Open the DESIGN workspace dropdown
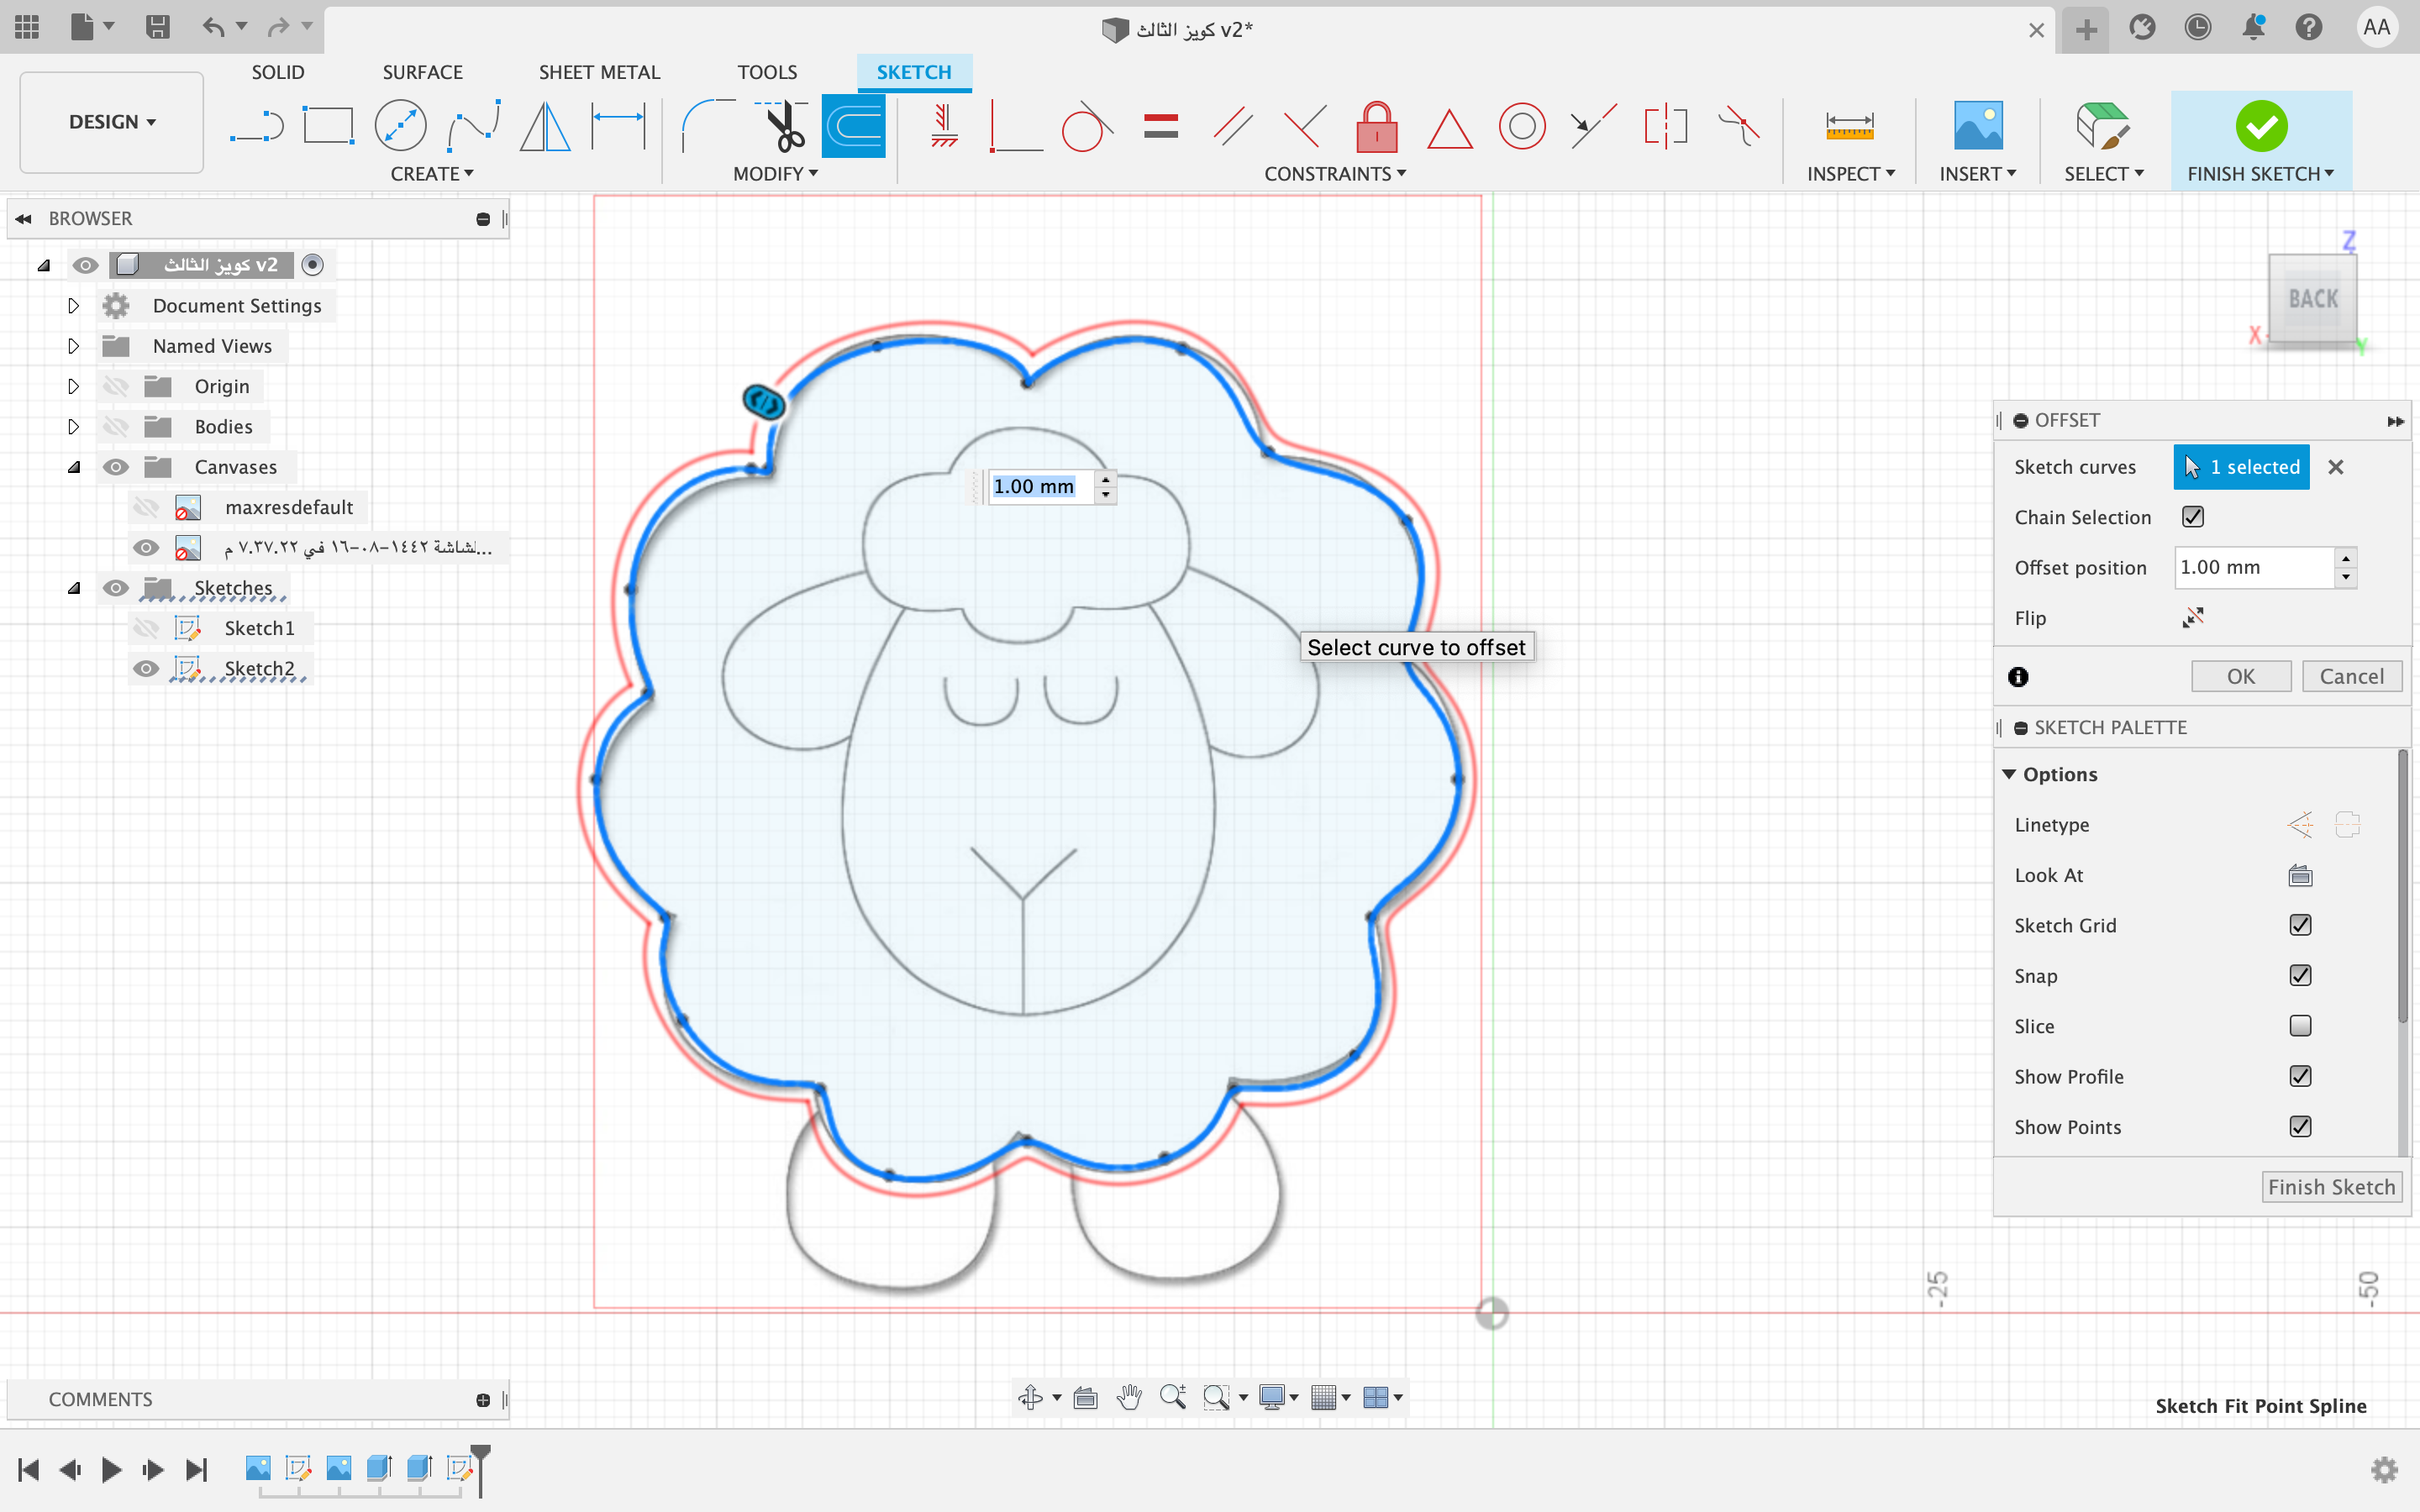Screen dimensions: 2420x1512 [112, 122]
